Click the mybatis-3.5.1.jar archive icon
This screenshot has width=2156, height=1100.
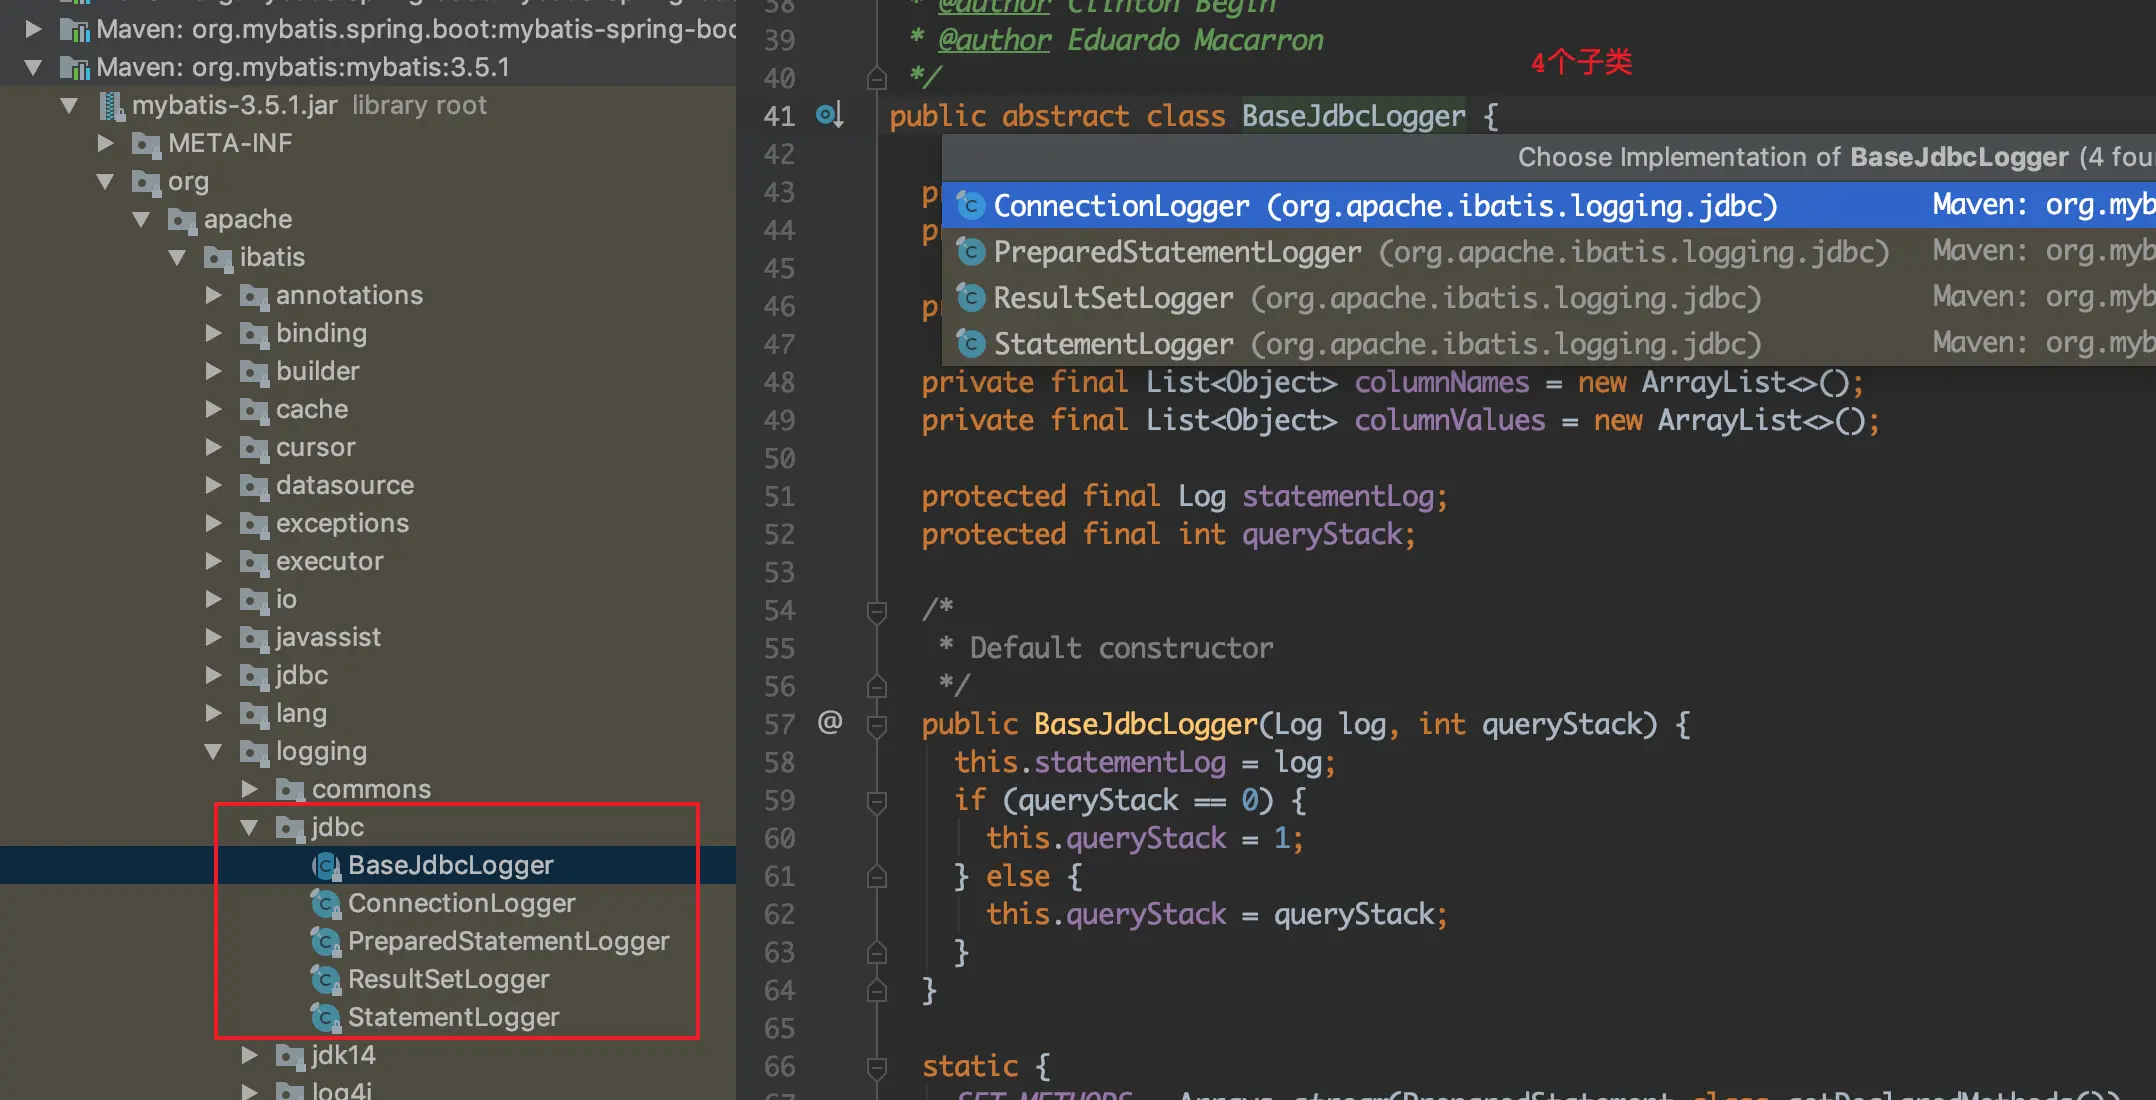click(x=112, y=106)
